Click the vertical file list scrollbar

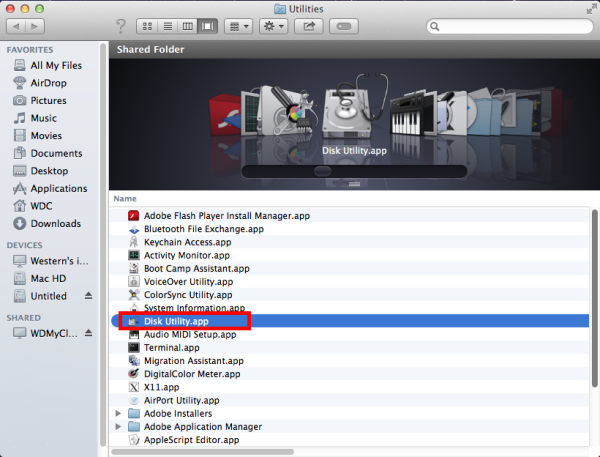(594, 299)
